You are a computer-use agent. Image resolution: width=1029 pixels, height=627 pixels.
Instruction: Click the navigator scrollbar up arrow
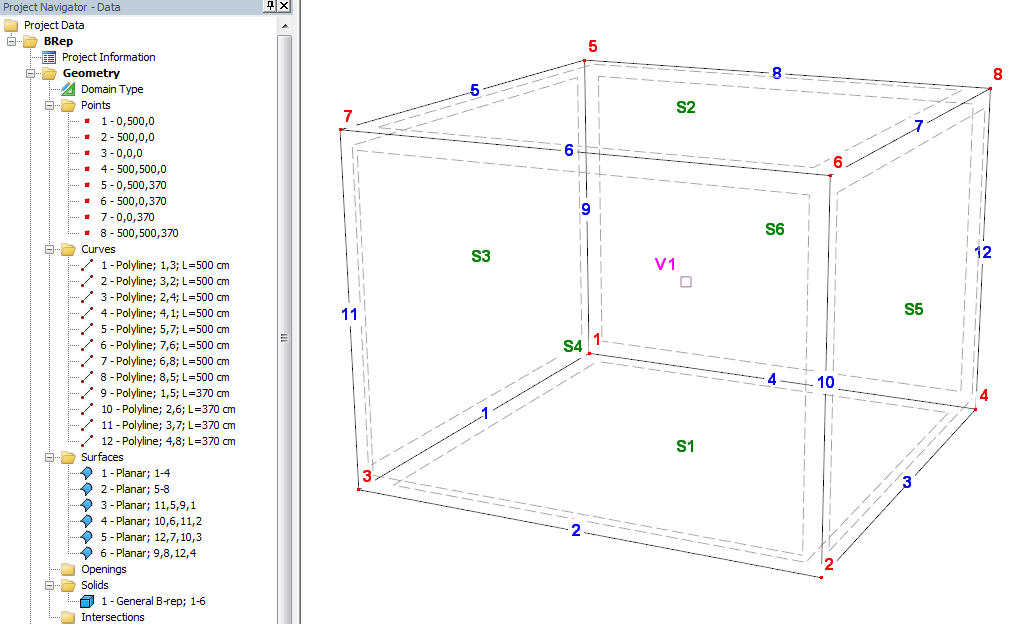click(285, 26)
